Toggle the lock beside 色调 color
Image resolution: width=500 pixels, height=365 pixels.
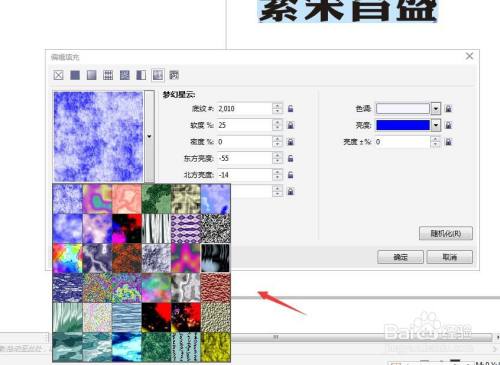pyautogui.click(x=449, y=109)
